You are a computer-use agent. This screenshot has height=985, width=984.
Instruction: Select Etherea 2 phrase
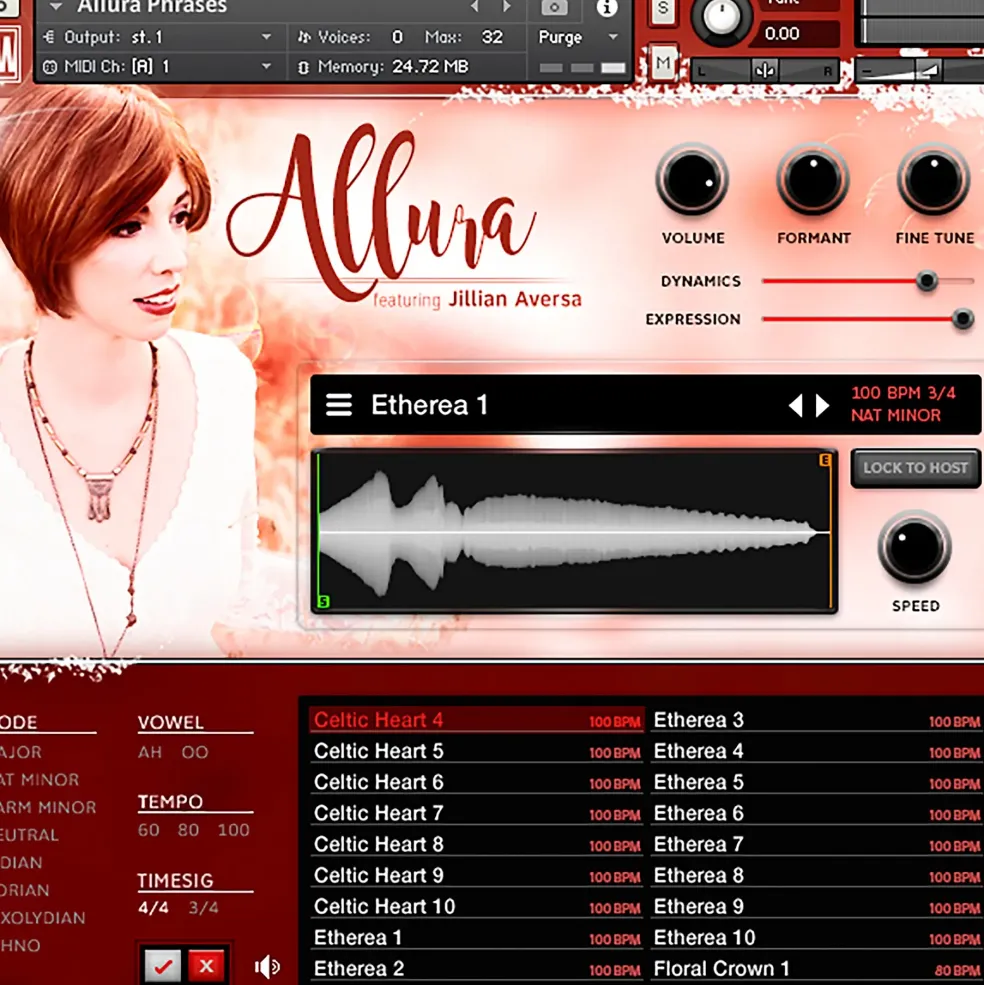477,969
